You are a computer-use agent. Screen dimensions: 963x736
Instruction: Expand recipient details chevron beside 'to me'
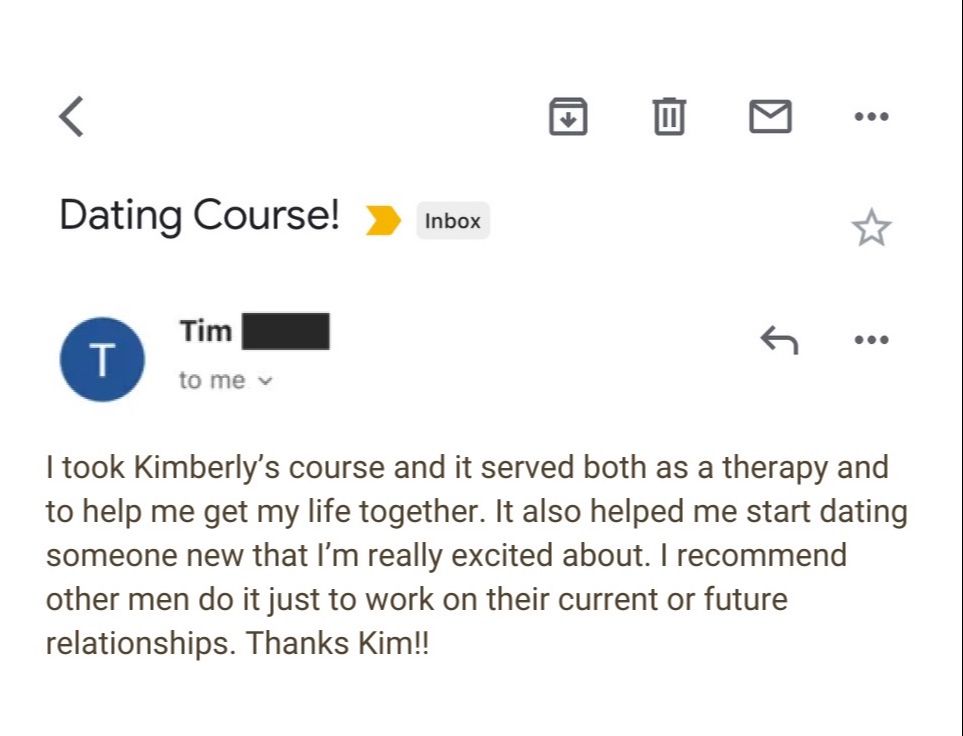tap(265, 381)
